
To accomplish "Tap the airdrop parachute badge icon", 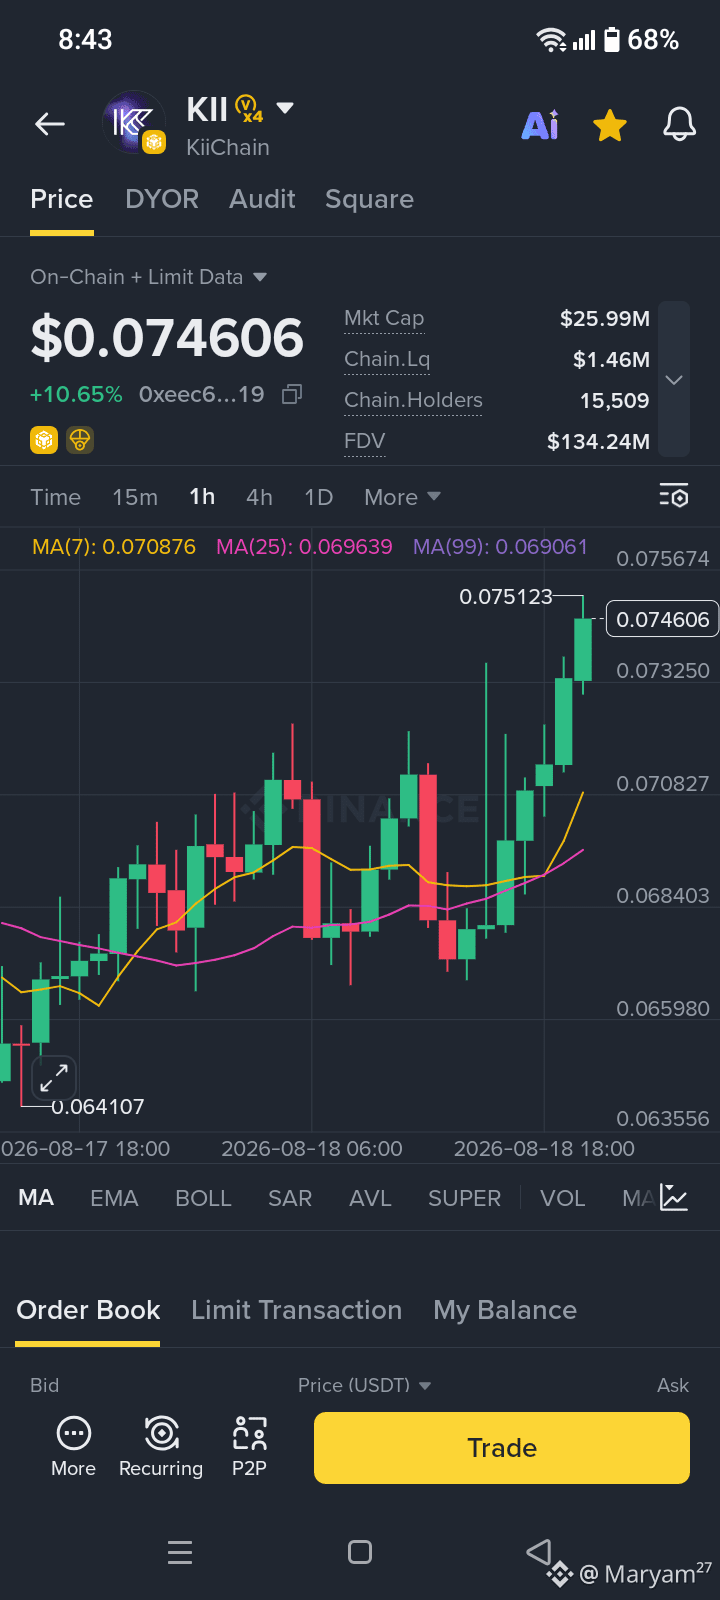I will point(80,440).
